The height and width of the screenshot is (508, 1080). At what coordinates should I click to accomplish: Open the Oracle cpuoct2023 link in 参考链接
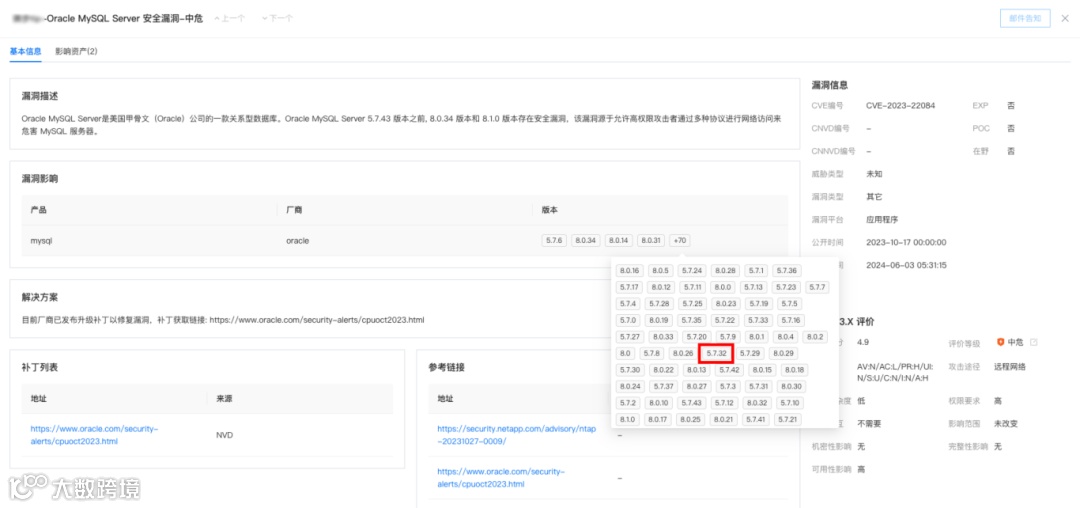501,478
